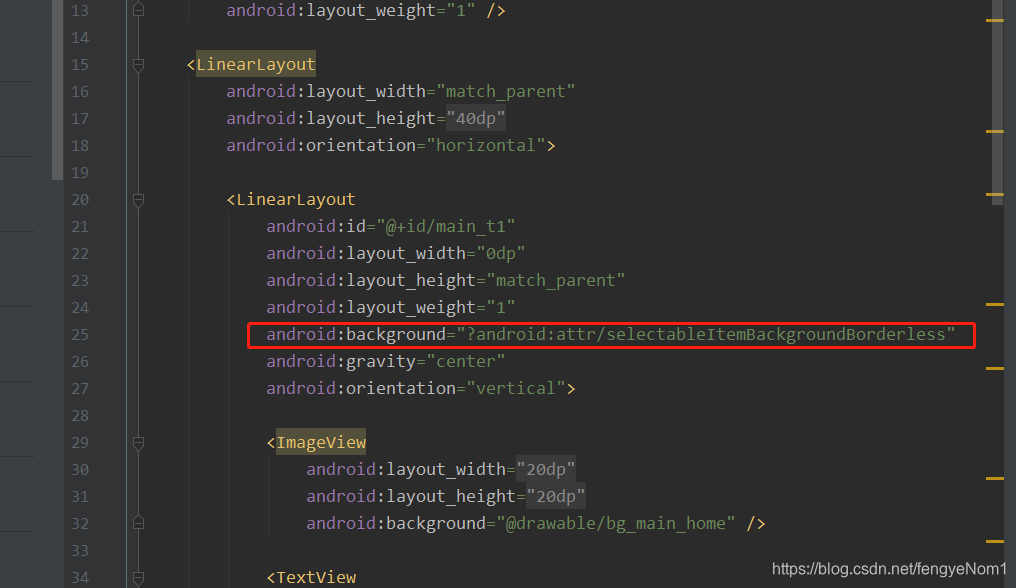Click the fold-end arrow icon at line 32
This screenshot has width=1016, height=588.
pyautogui.click(x=138, y=521)
